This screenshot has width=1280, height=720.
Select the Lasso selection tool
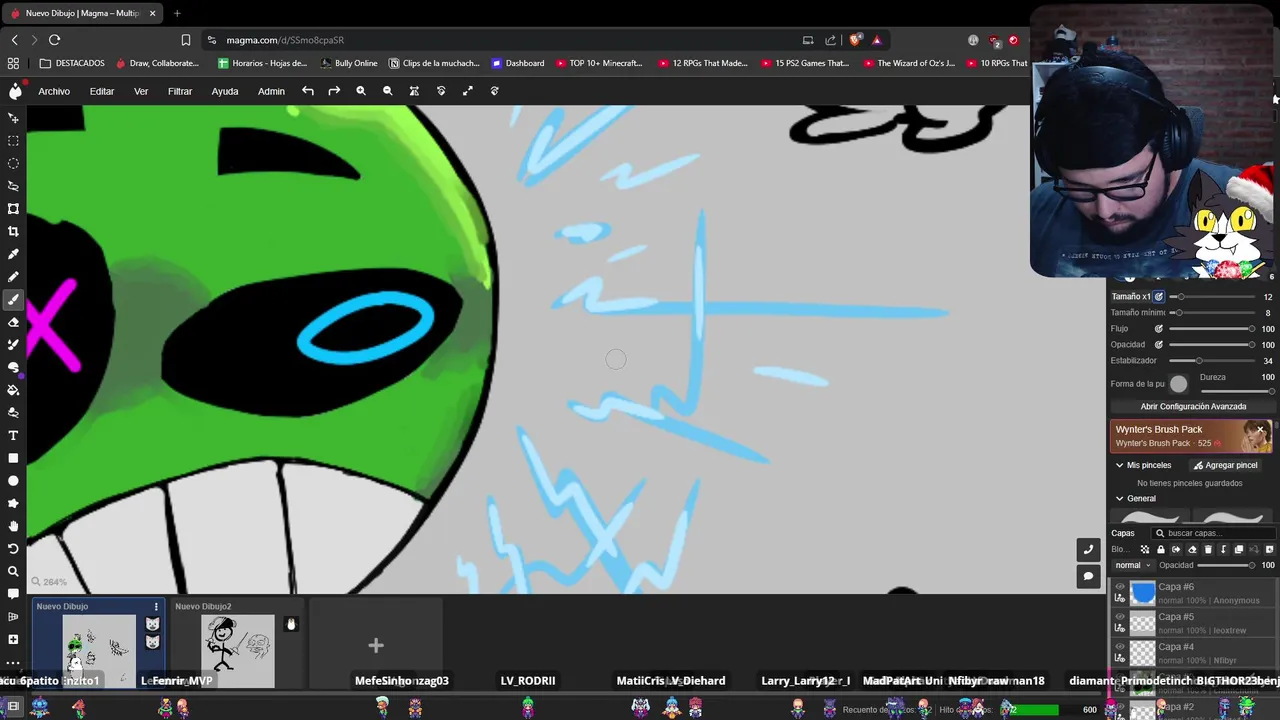[13, 186]
